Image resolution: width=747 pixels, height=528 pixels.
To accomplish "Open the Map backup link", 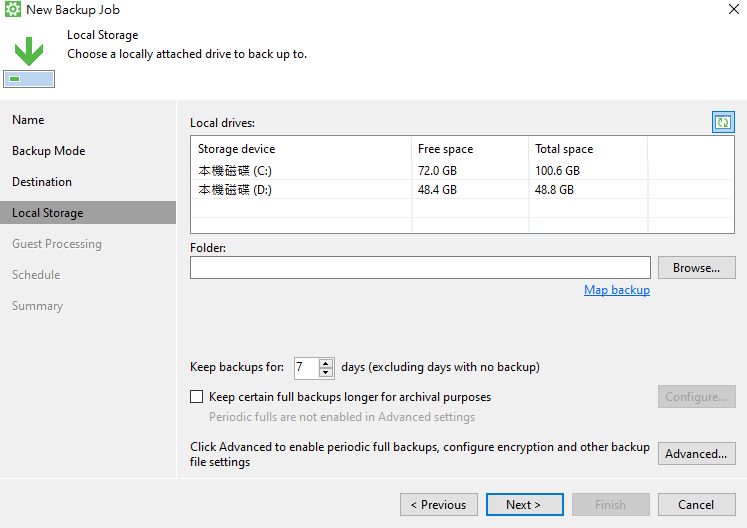I will click(616, 290).
